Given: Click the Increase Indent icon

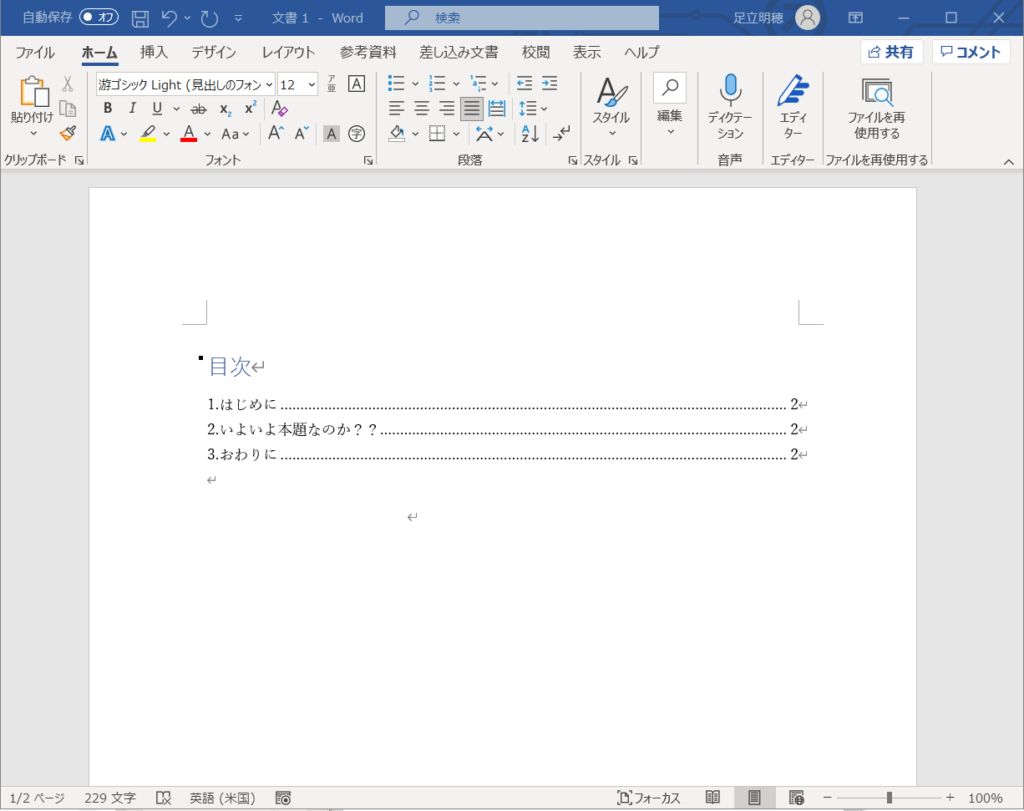Looking at the screenshot, I should pyautogui.click(x=549, y=84).
